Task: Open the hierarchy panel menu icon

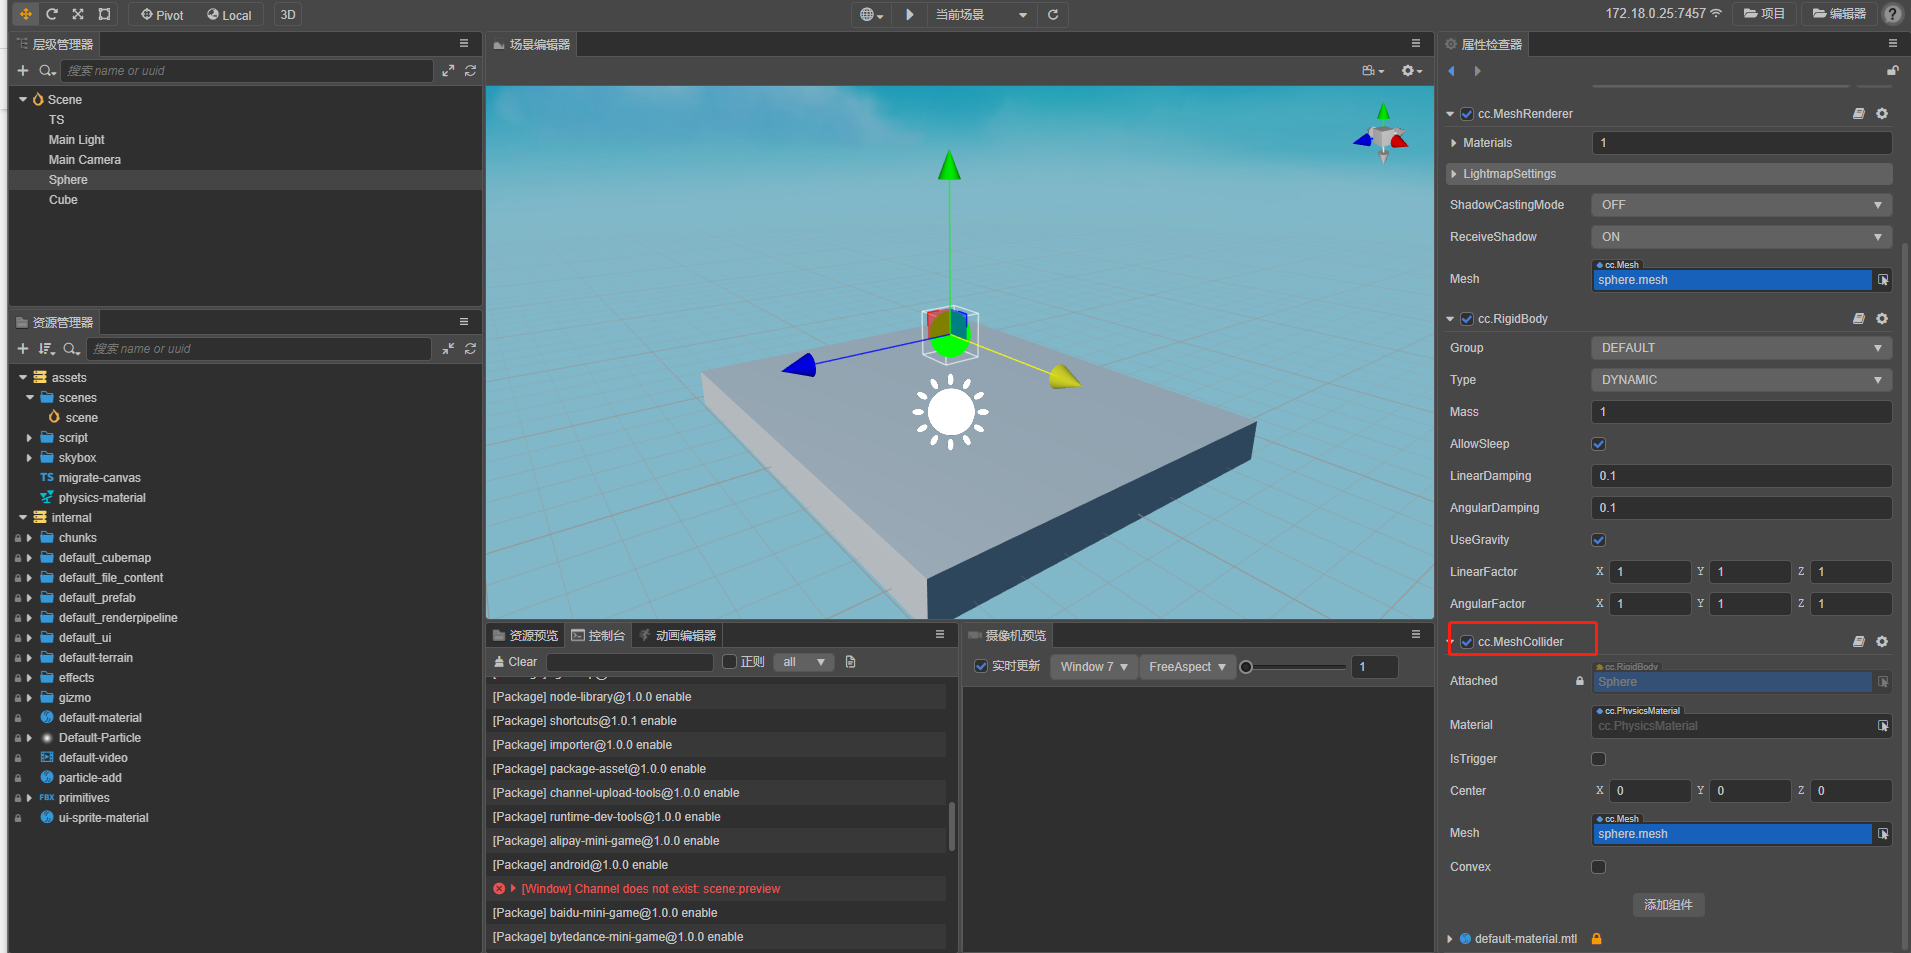Action: click(464, 44)
